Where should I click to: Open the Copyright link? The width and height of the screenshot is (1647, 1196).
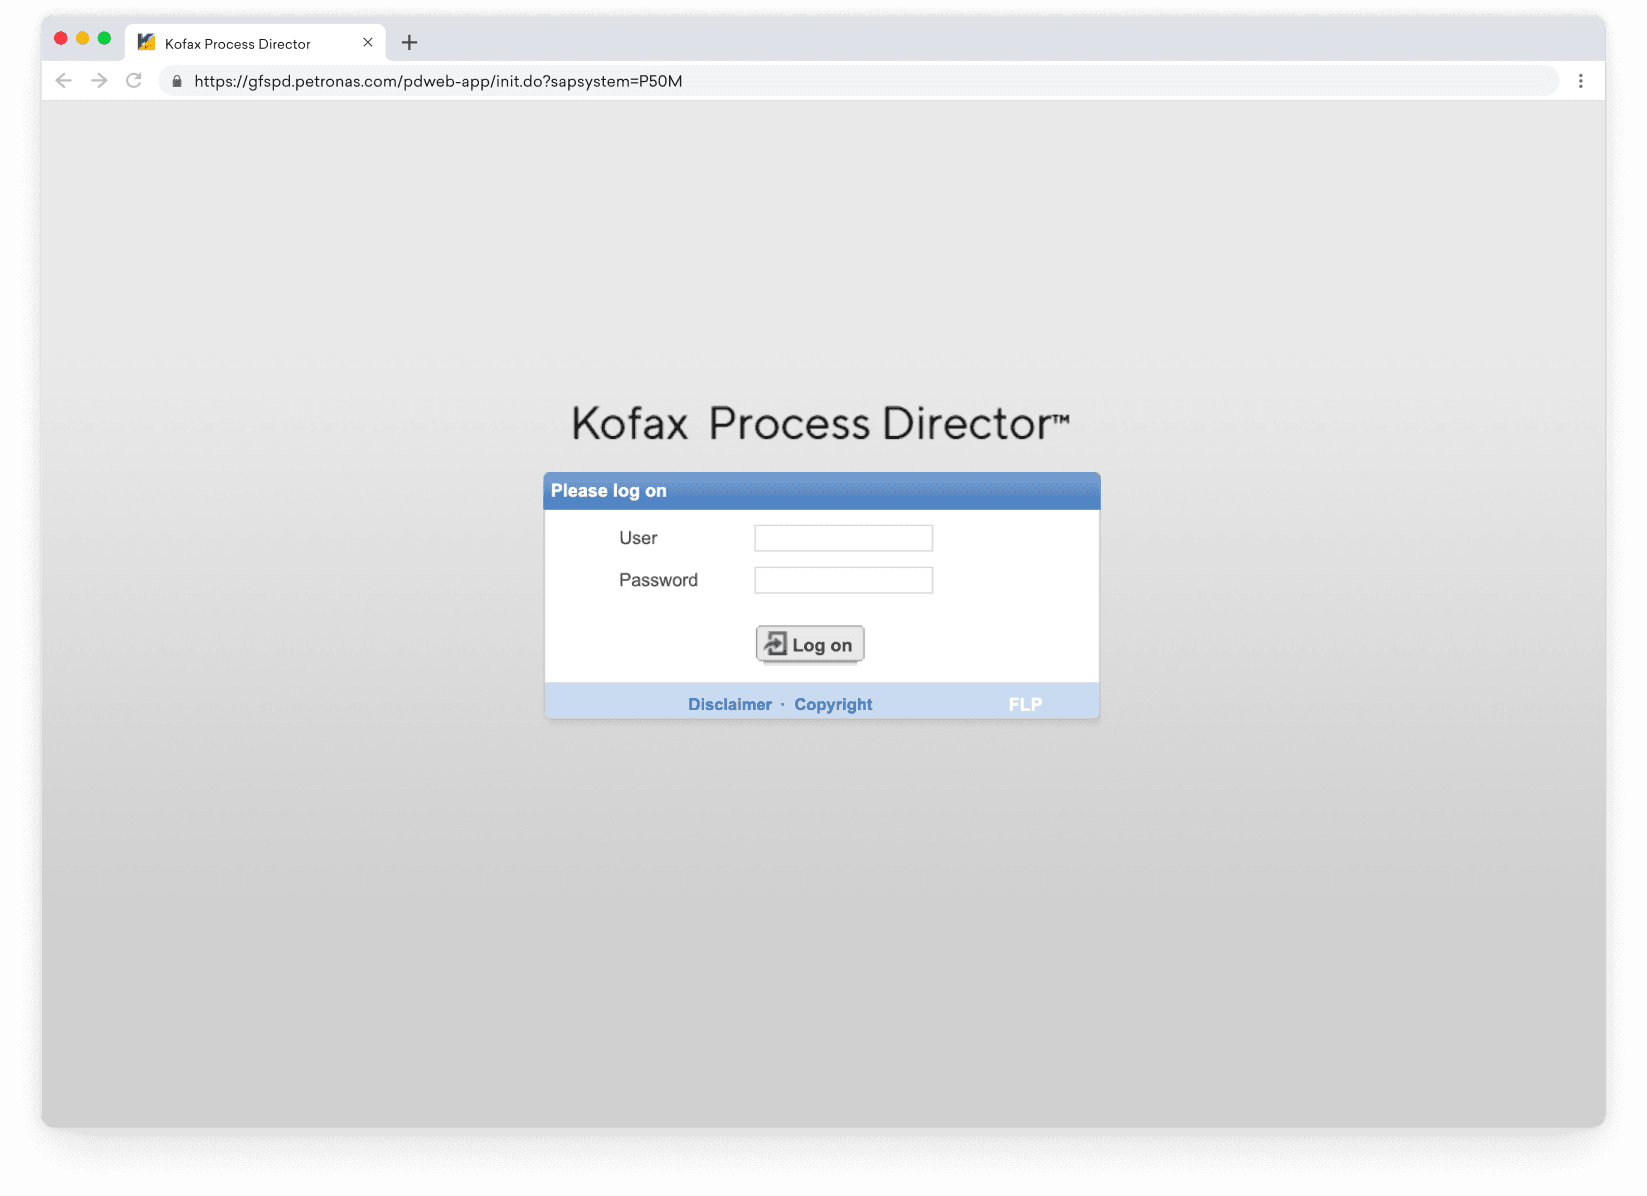tap(833, 704)
